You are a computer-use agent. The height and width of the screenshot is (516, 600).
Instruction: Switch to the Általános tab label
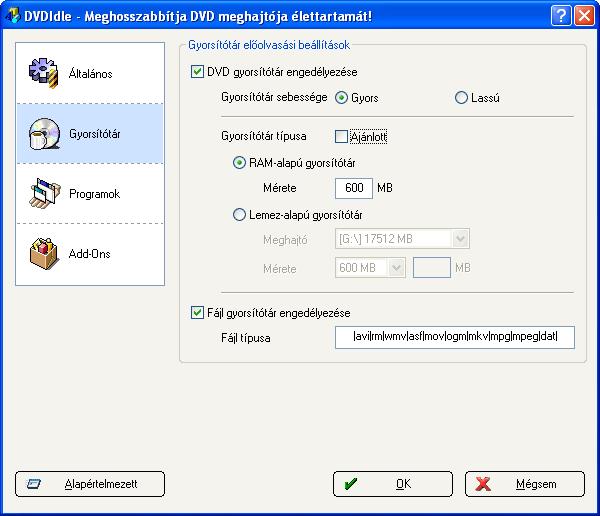click(x=91, y=73)
